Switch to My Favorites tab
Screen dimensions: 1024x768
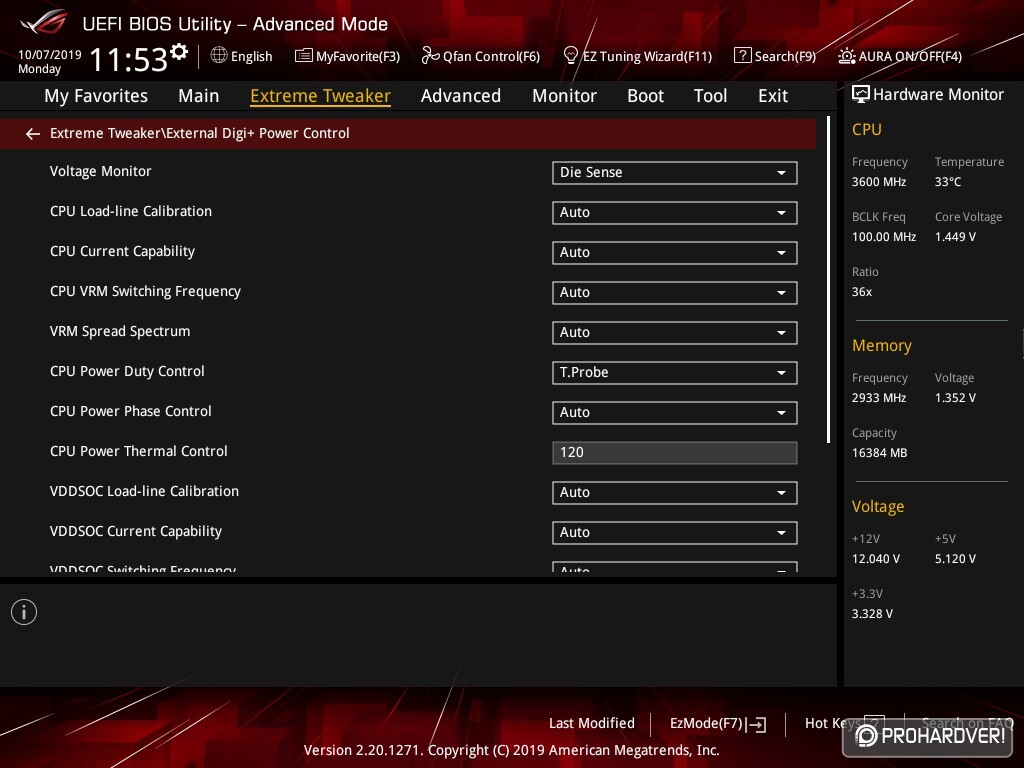96,96
